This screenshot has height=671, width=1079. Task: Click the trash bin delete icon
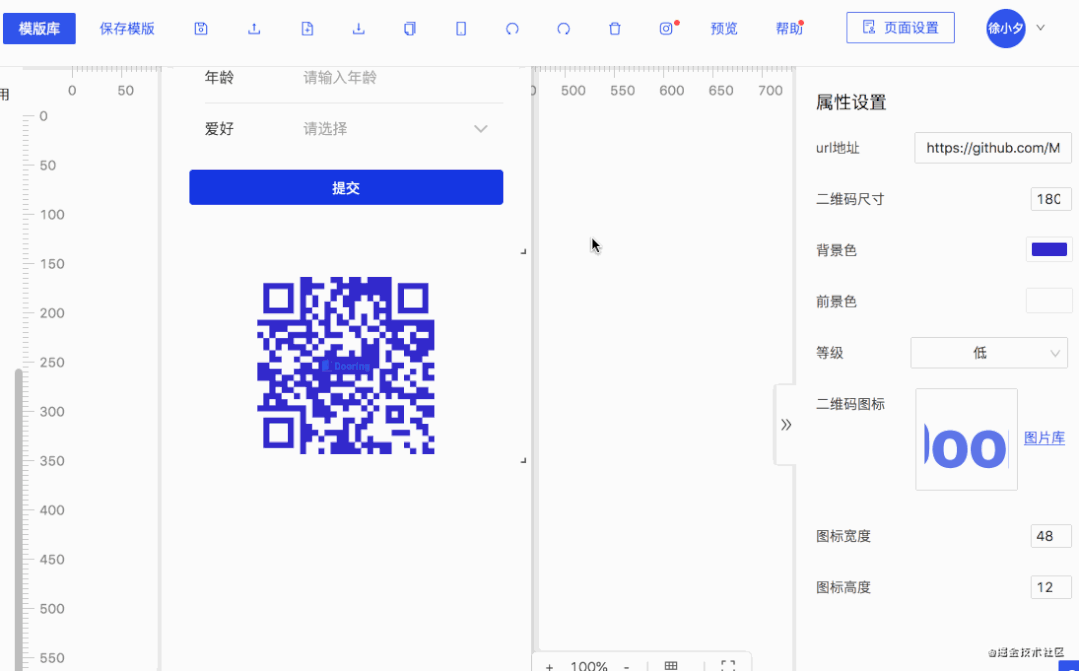pyautogui.click(x=615, y=28)
